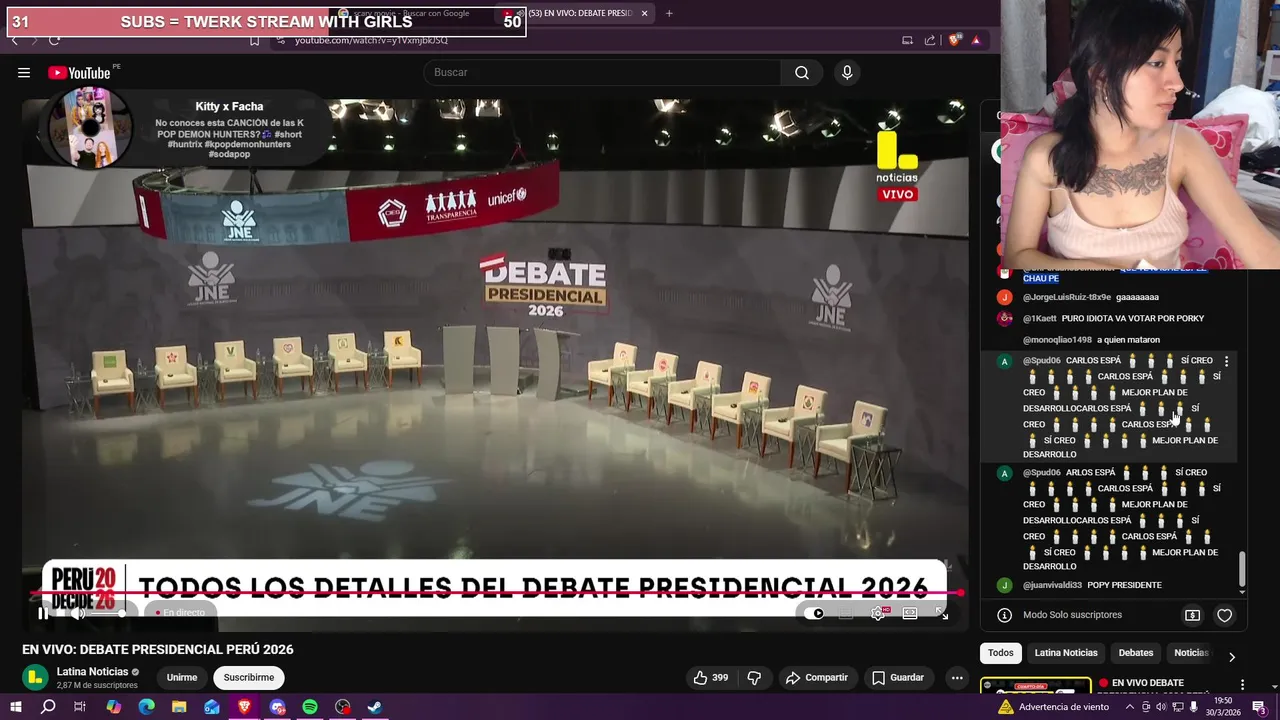This screenshot has height=720, width=1280.
Task: Open the Brave Rewards triangle icon
Action: pos(976,40)
